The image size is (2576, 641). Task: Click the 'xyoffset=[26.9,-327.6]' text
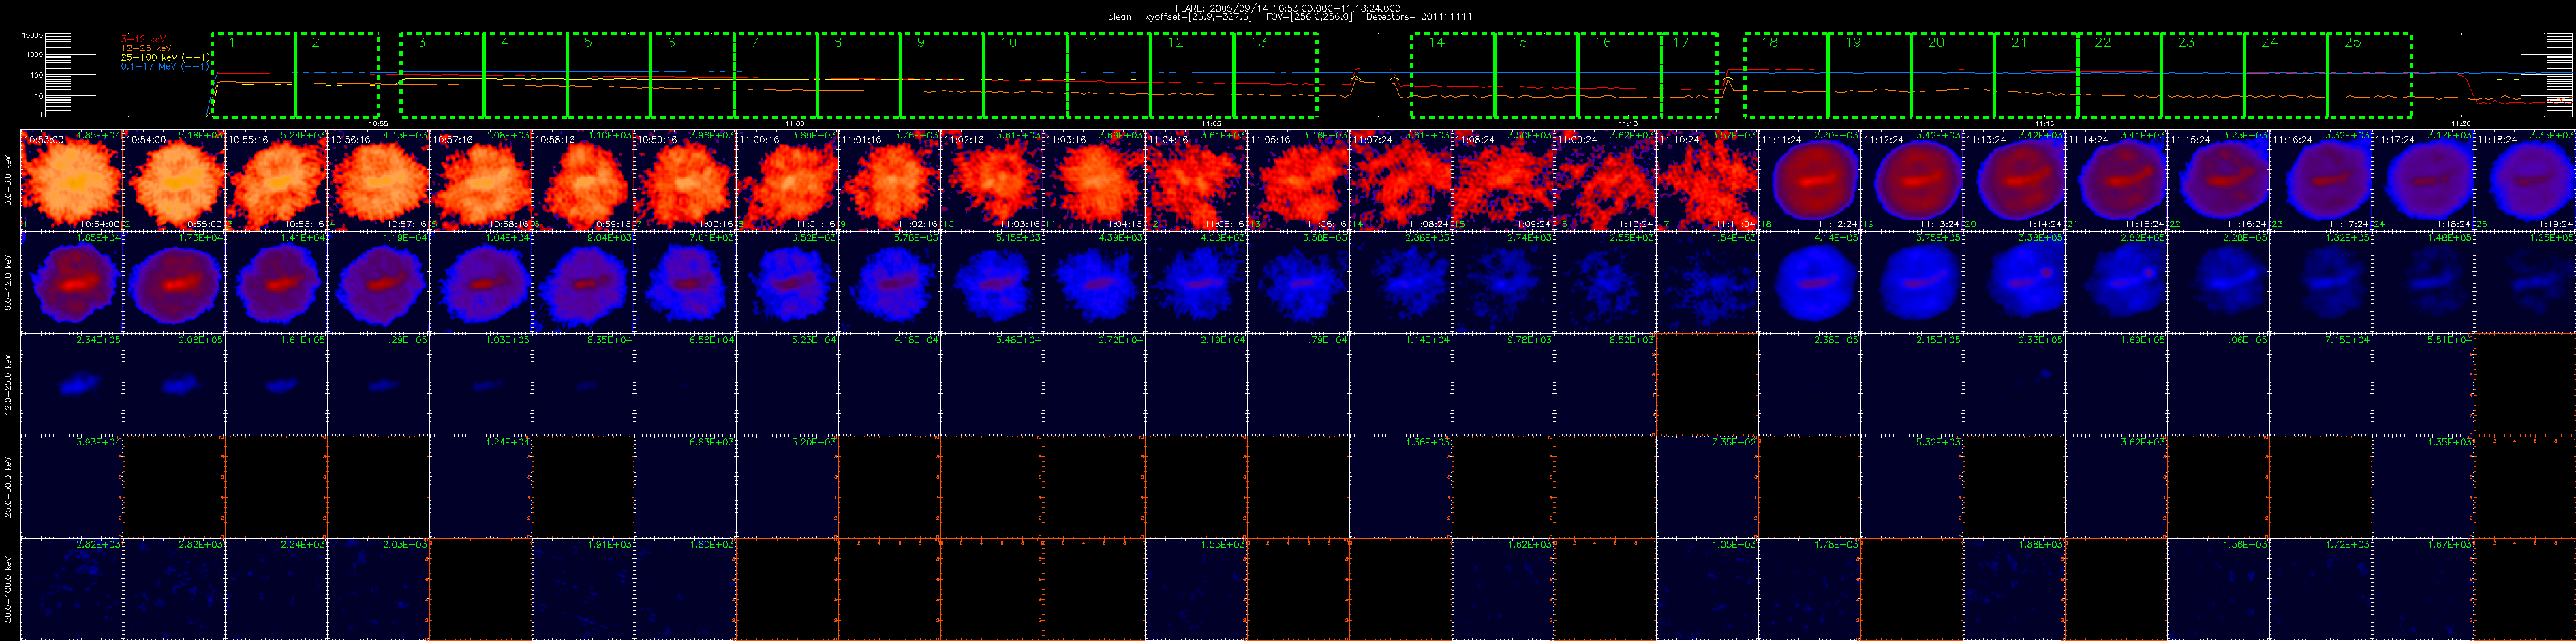click(x=1198, y=17)
